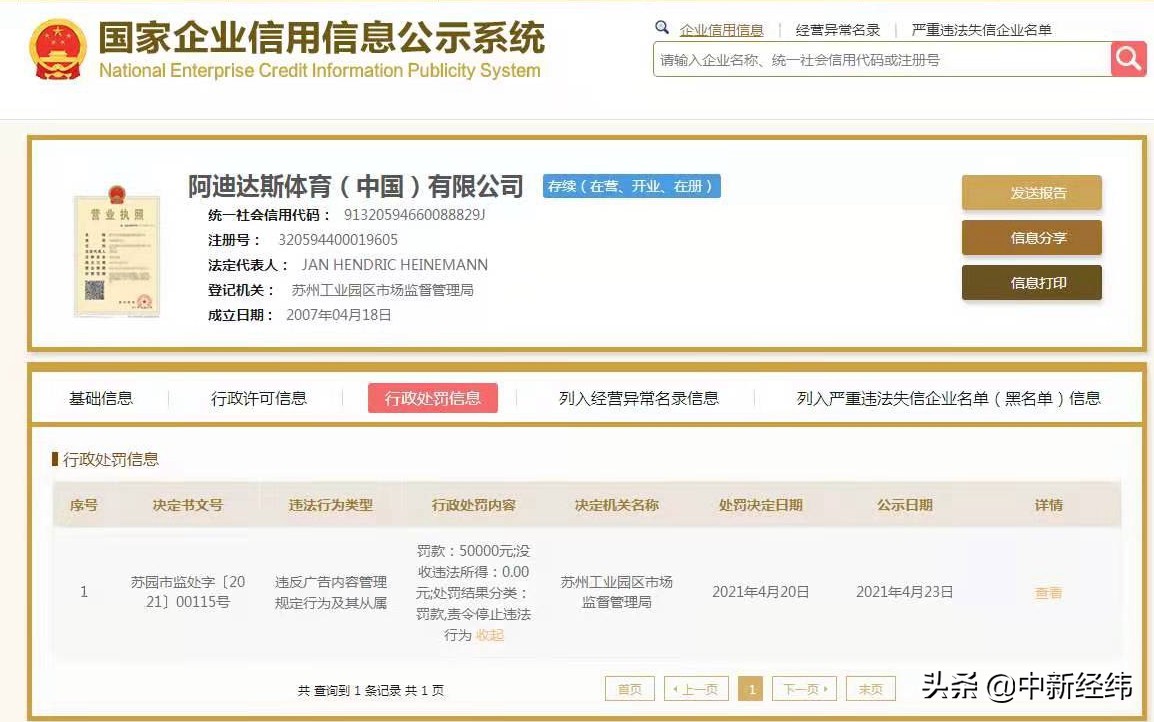Click the 2021年4月23日 publication date cell
The height and width of the screenshot is (722, 1154).
(x=905, y=592)
